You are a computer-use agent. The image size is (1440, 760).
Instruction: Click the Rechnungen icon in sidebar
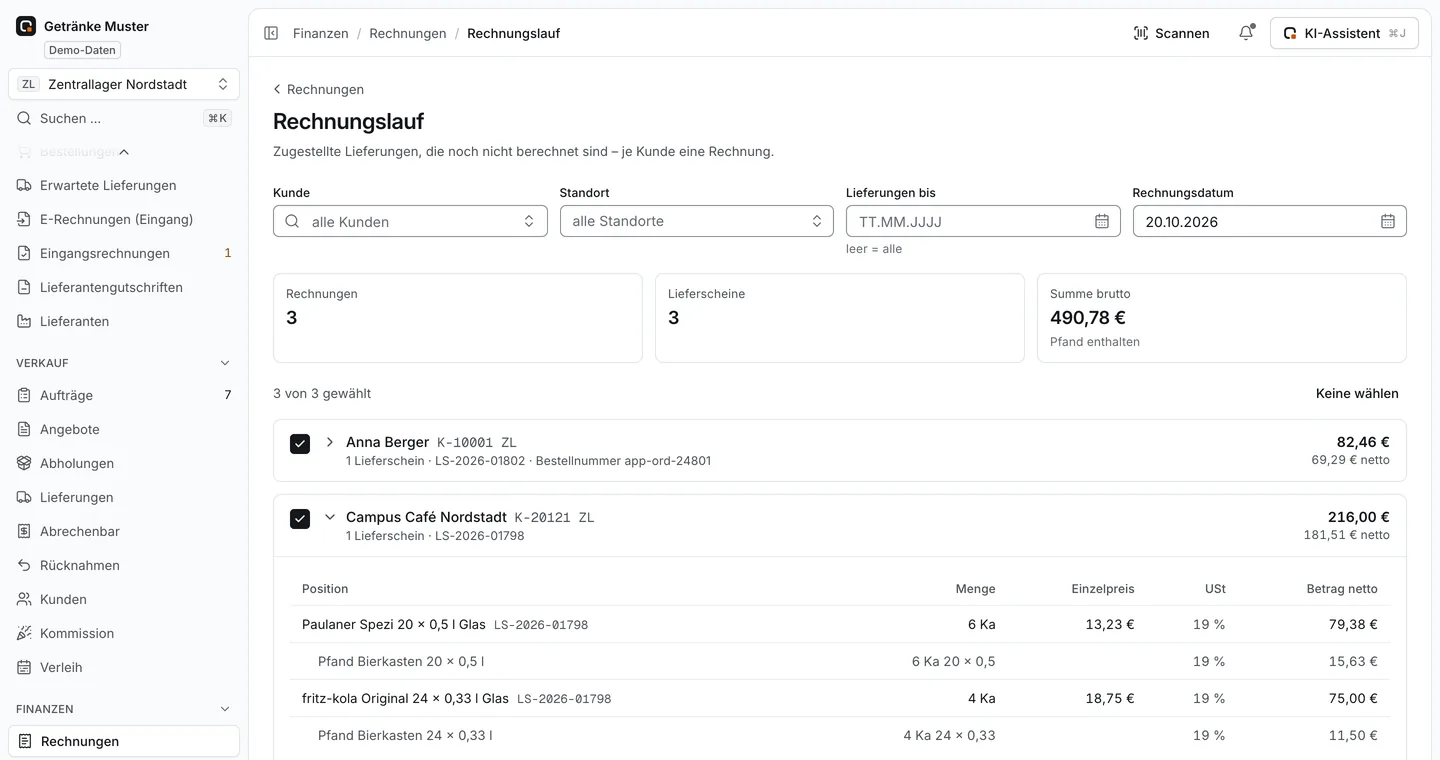(25, 741)
